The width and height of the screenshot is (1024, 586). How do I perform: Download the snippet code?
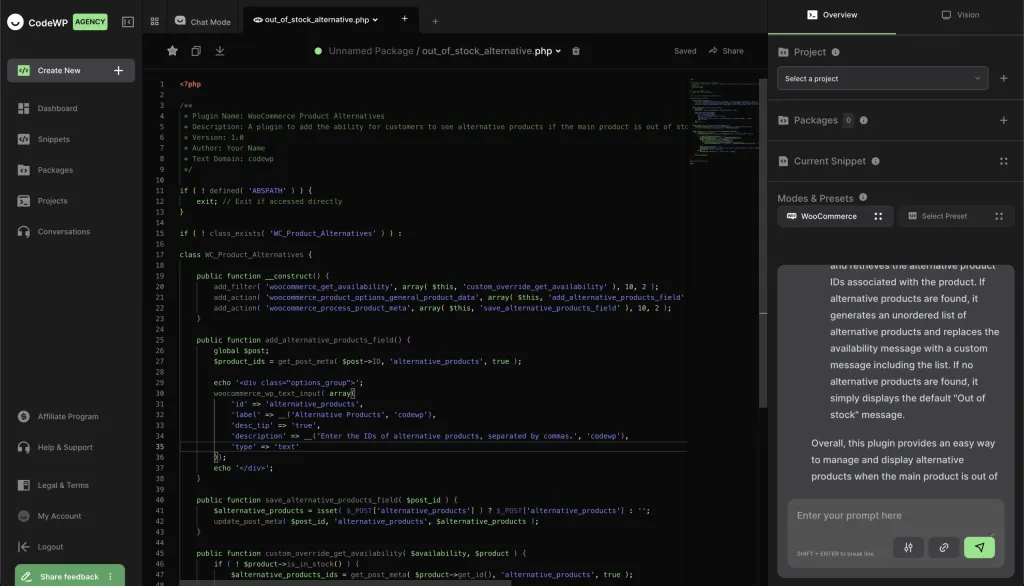(218, 51)
